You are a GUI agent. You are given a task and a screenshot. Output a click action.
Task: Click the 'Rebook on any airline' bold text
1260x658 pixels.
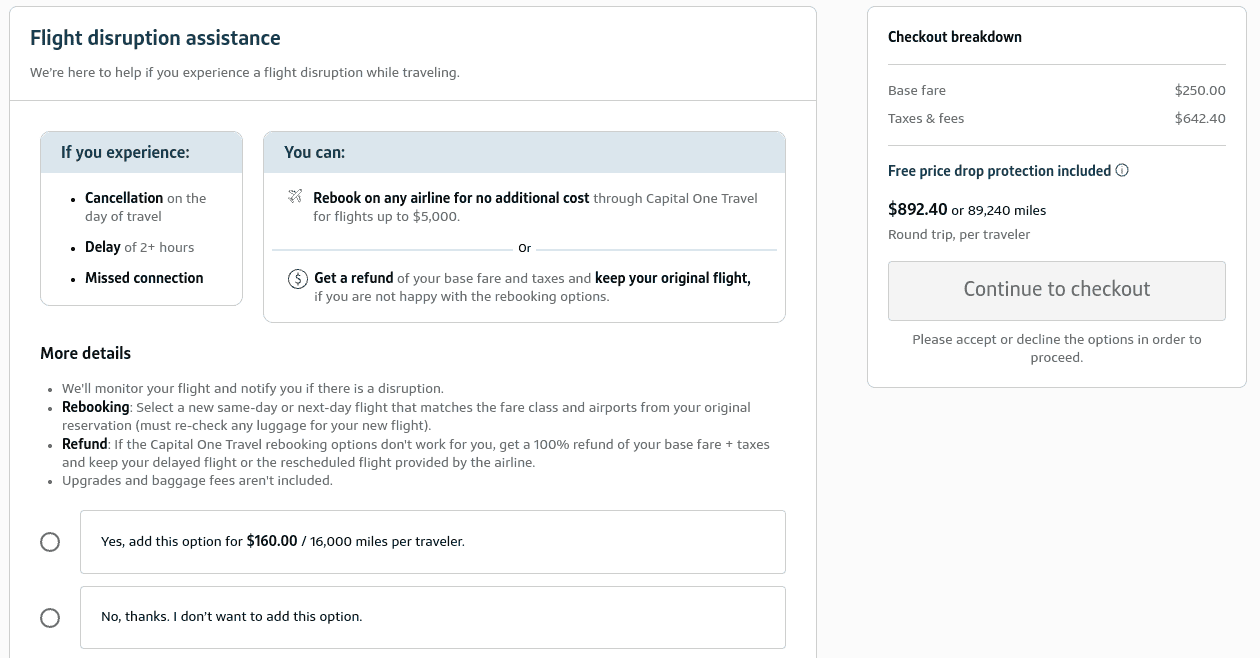click(451, 198)
